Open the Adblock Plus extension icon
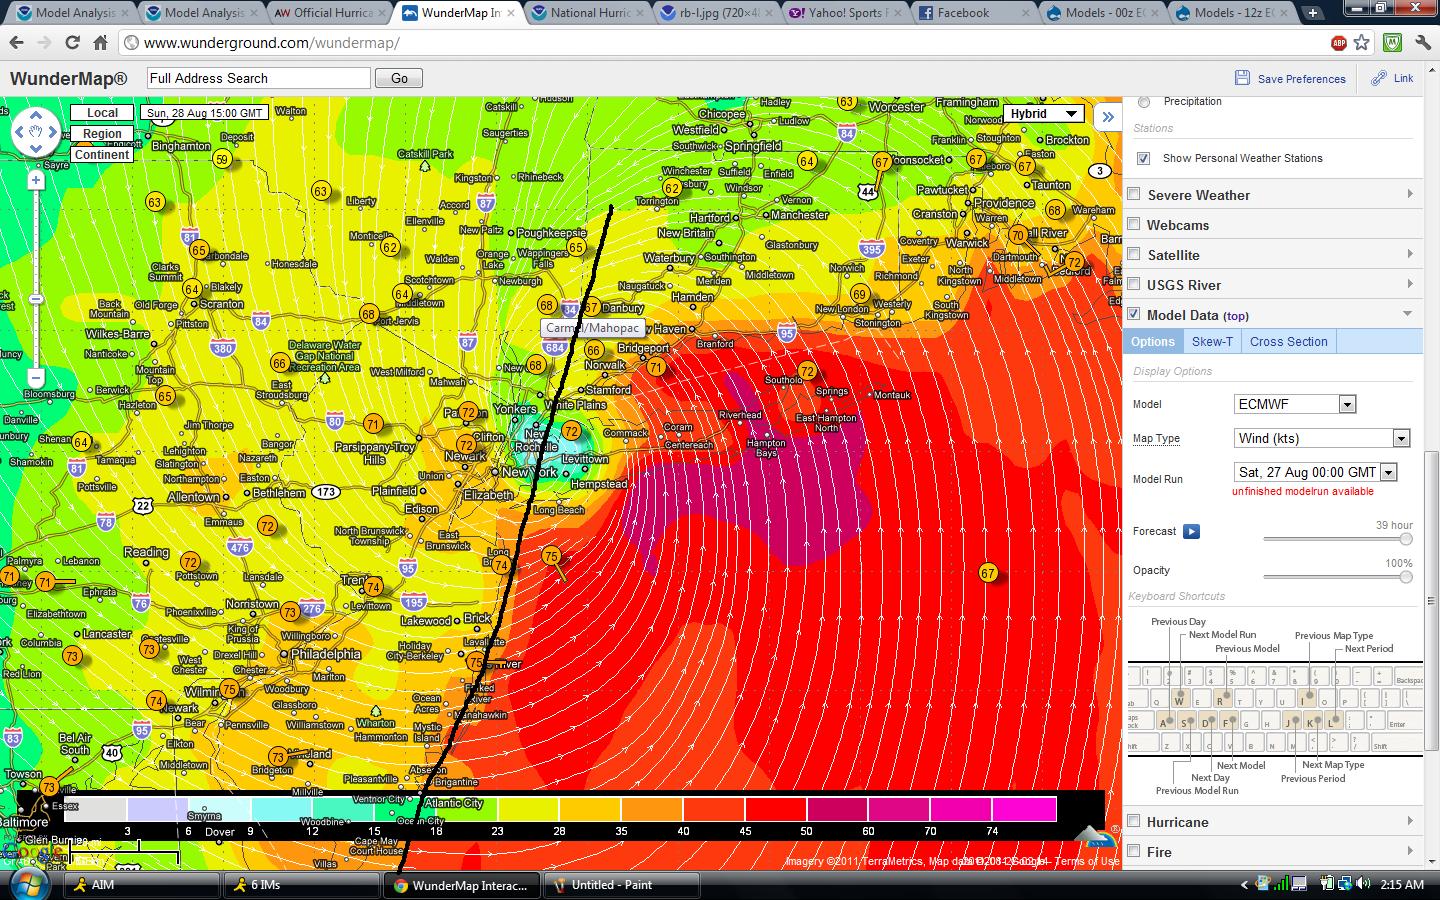The width and height of the screenshot is (1440, 900). pyautogui.click(x=1339, y=43)
